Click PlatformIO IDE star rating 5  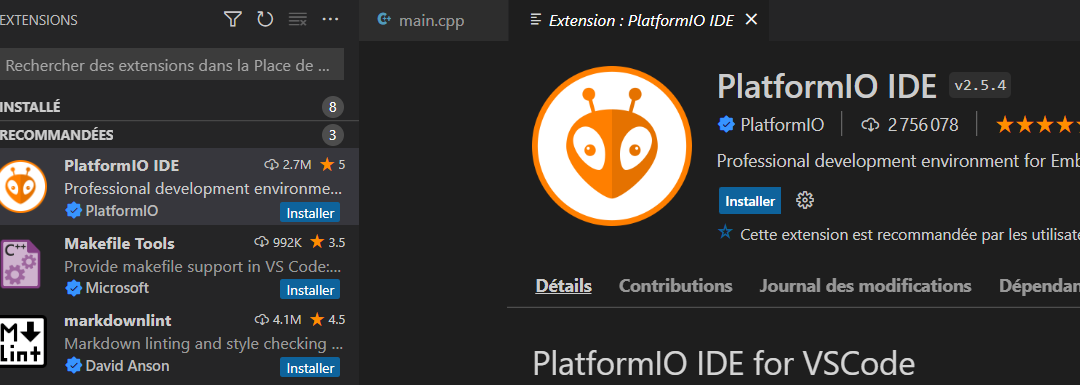tap(332, 165)
